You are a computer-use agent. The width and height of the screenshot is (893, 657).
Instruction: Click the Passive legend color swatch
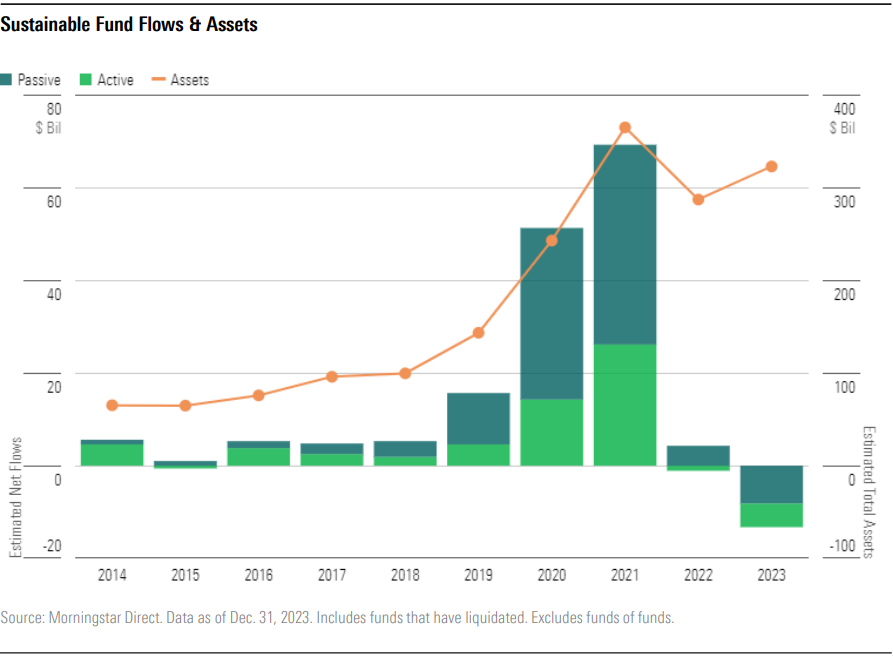(6, 80)
